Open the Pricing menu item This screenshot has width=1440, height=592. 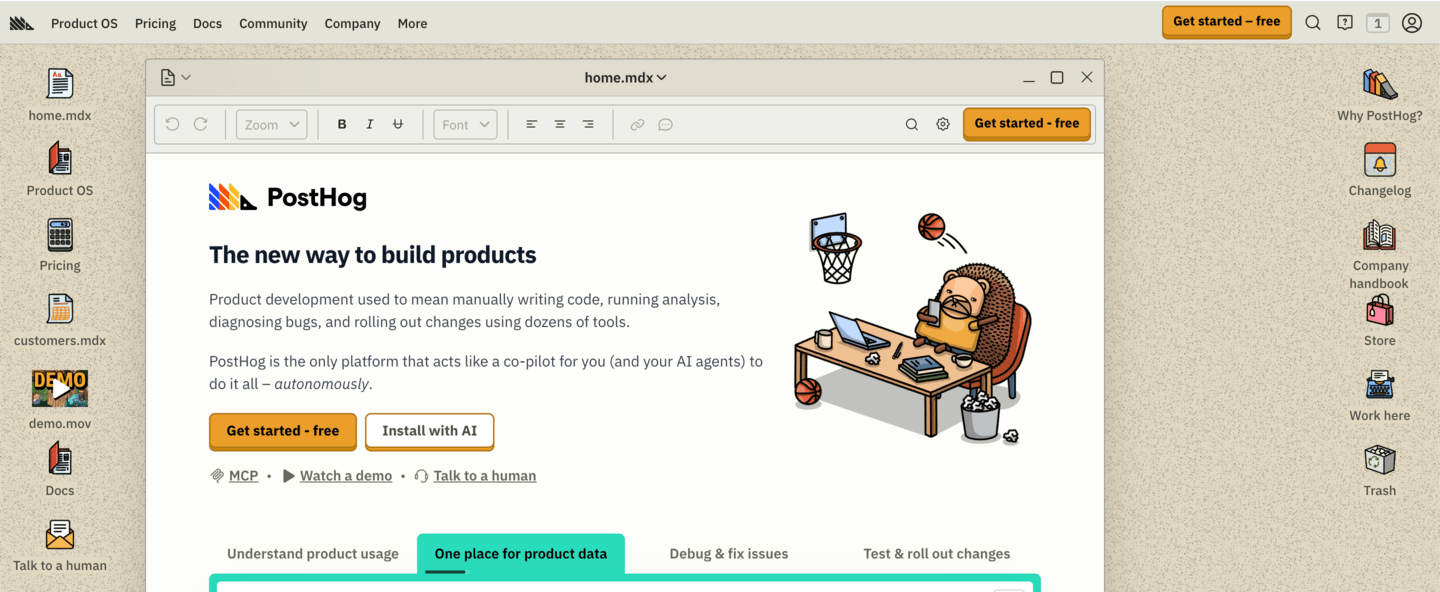tap(155, 23)
